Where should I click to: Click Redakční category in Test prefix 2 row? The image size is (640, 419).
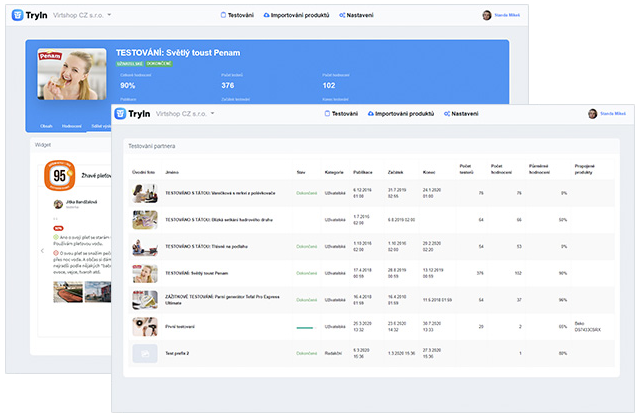pos(333,353)
